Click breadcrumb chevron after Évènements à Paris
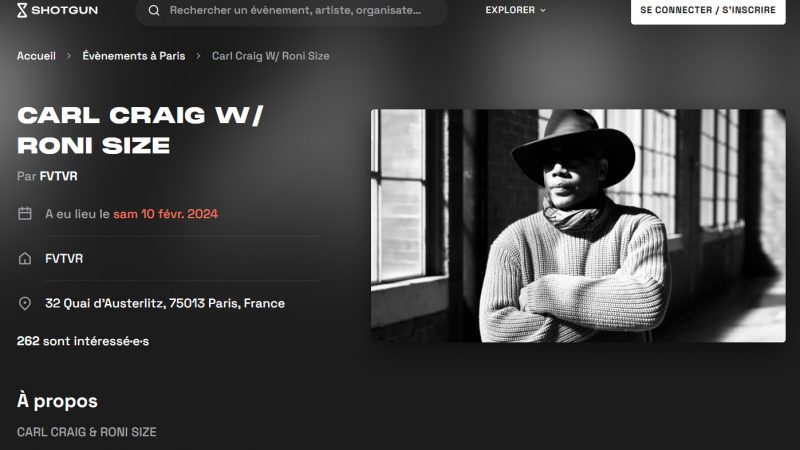The height and width of the screenshot is (450, 800). click(x=198, y=56)
